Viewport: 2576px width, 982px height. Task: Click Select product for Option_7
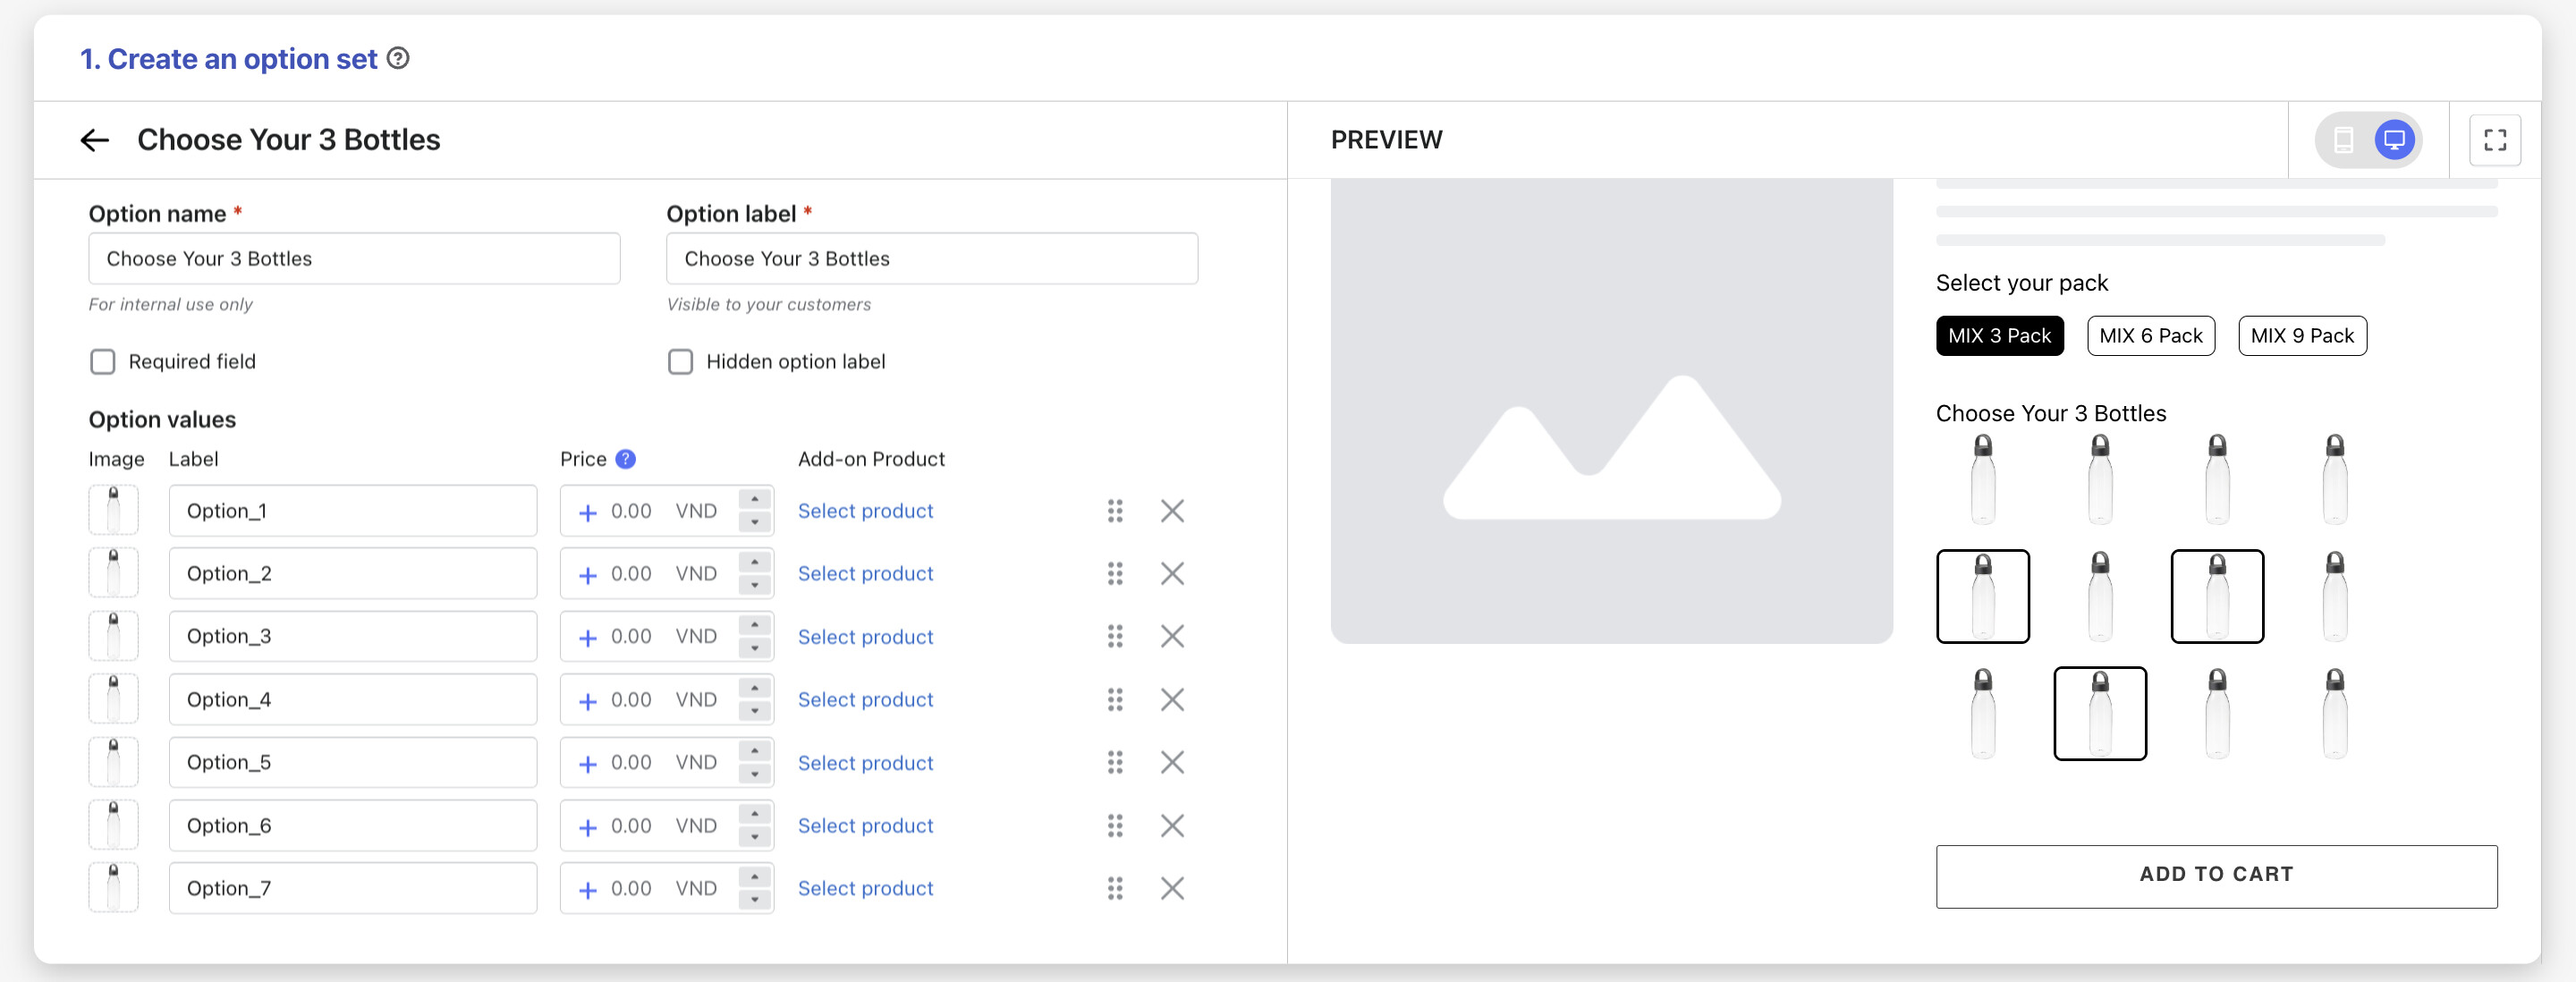(x=865, y=889)
